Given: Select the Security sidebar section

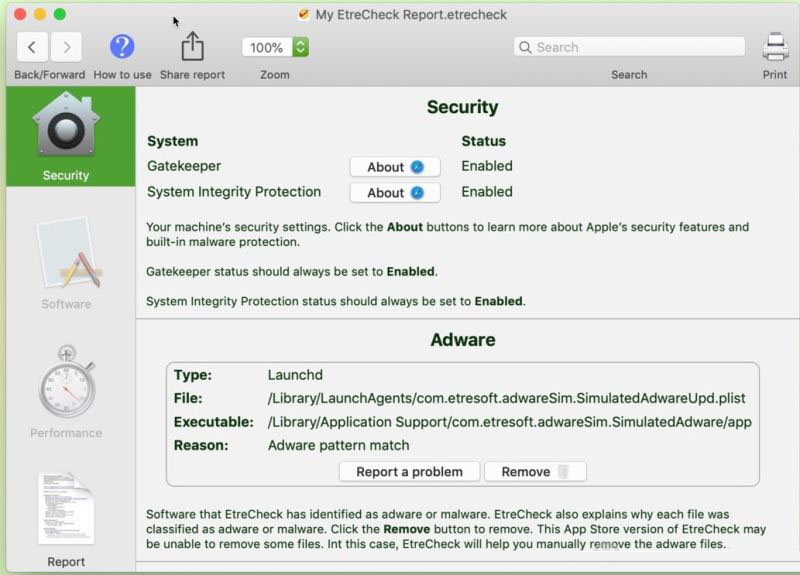Looking at the screenshot, I should (71, 136).
